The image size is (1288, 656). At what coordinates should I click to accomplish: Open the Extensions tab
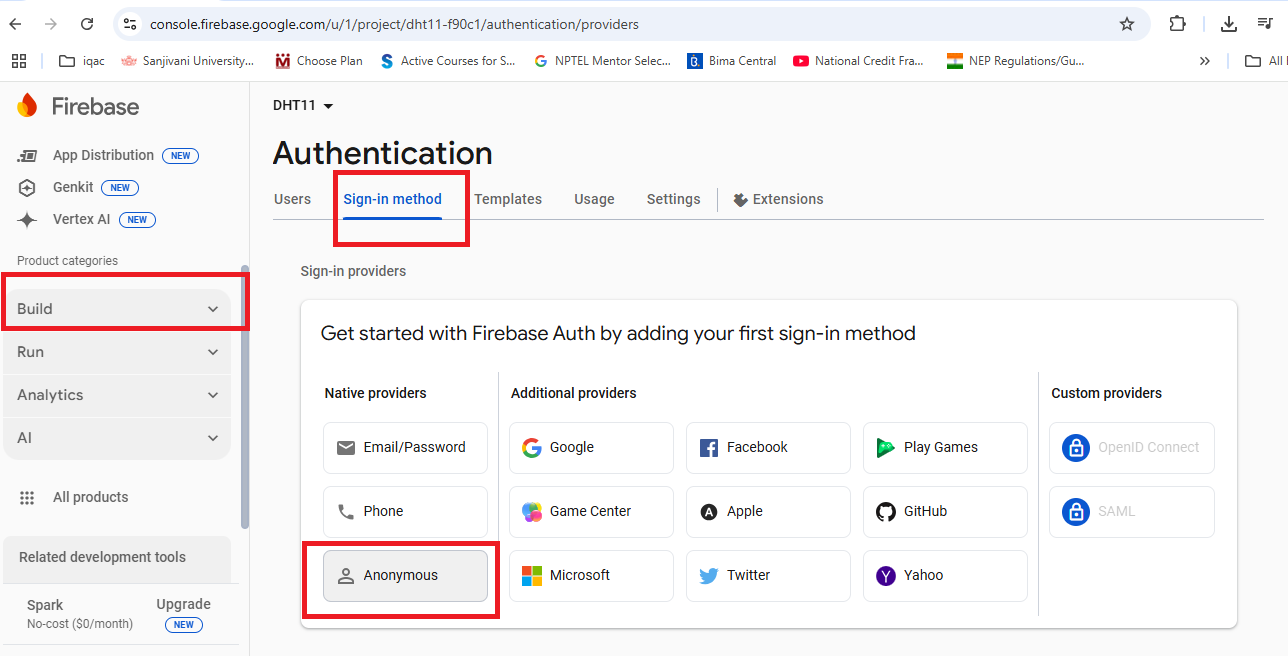coord(778,199)
